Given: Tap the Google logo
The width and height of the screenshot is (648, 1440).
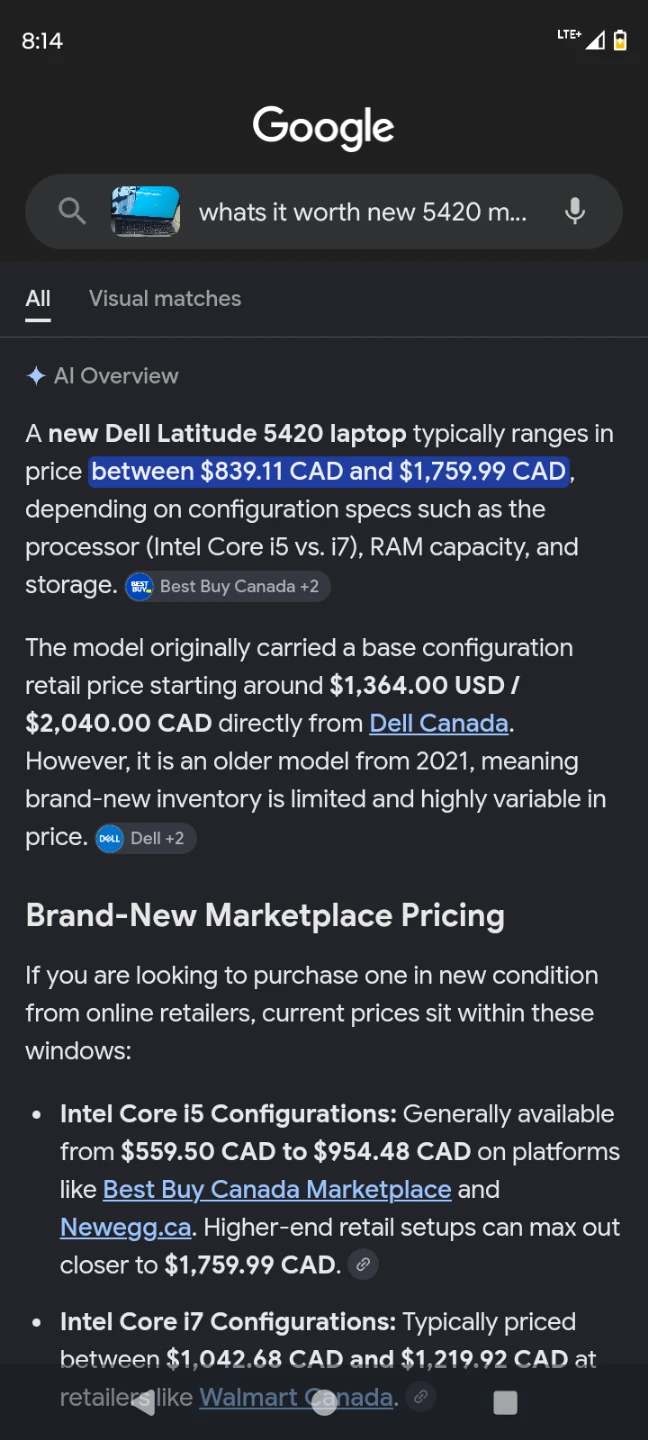Looking at the screenshot, I should pos(324,127).
